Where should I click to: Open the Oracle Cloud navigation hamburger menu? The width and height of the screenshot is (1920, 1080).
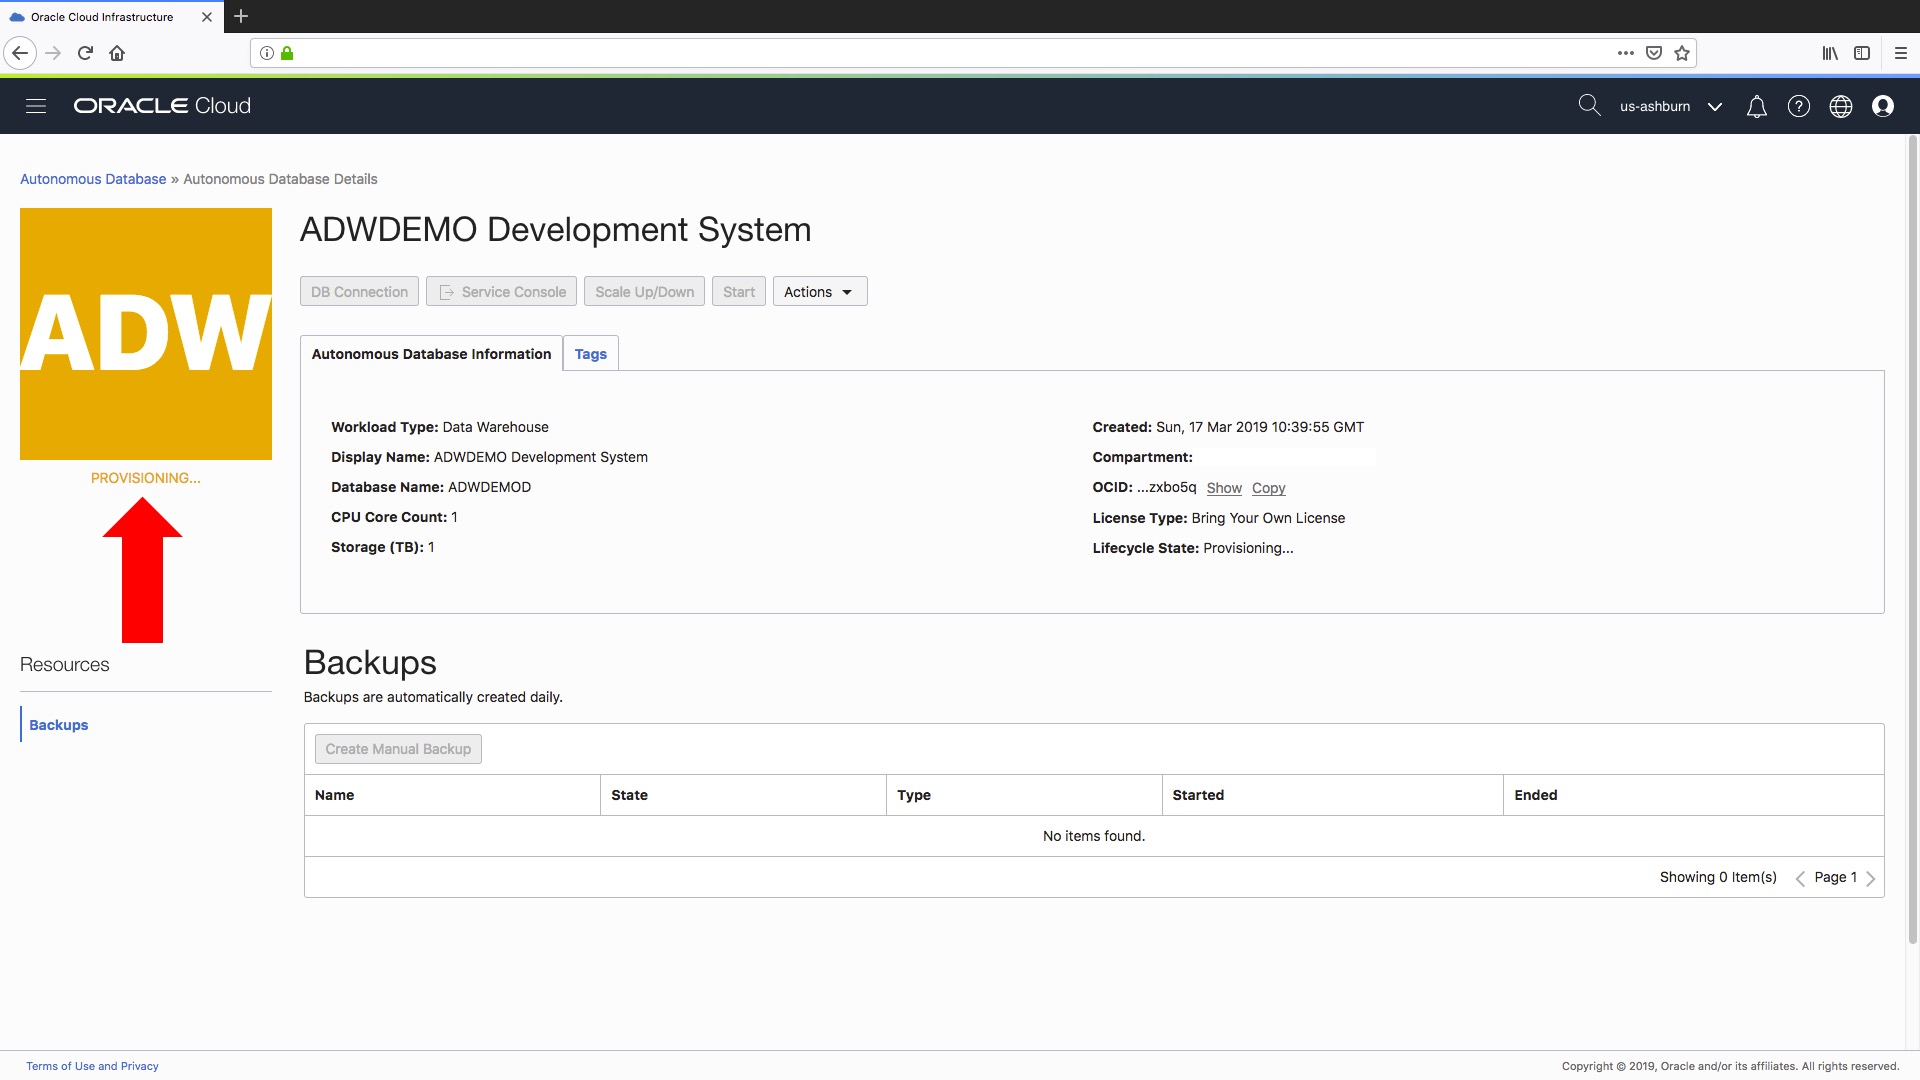point(36,105)
